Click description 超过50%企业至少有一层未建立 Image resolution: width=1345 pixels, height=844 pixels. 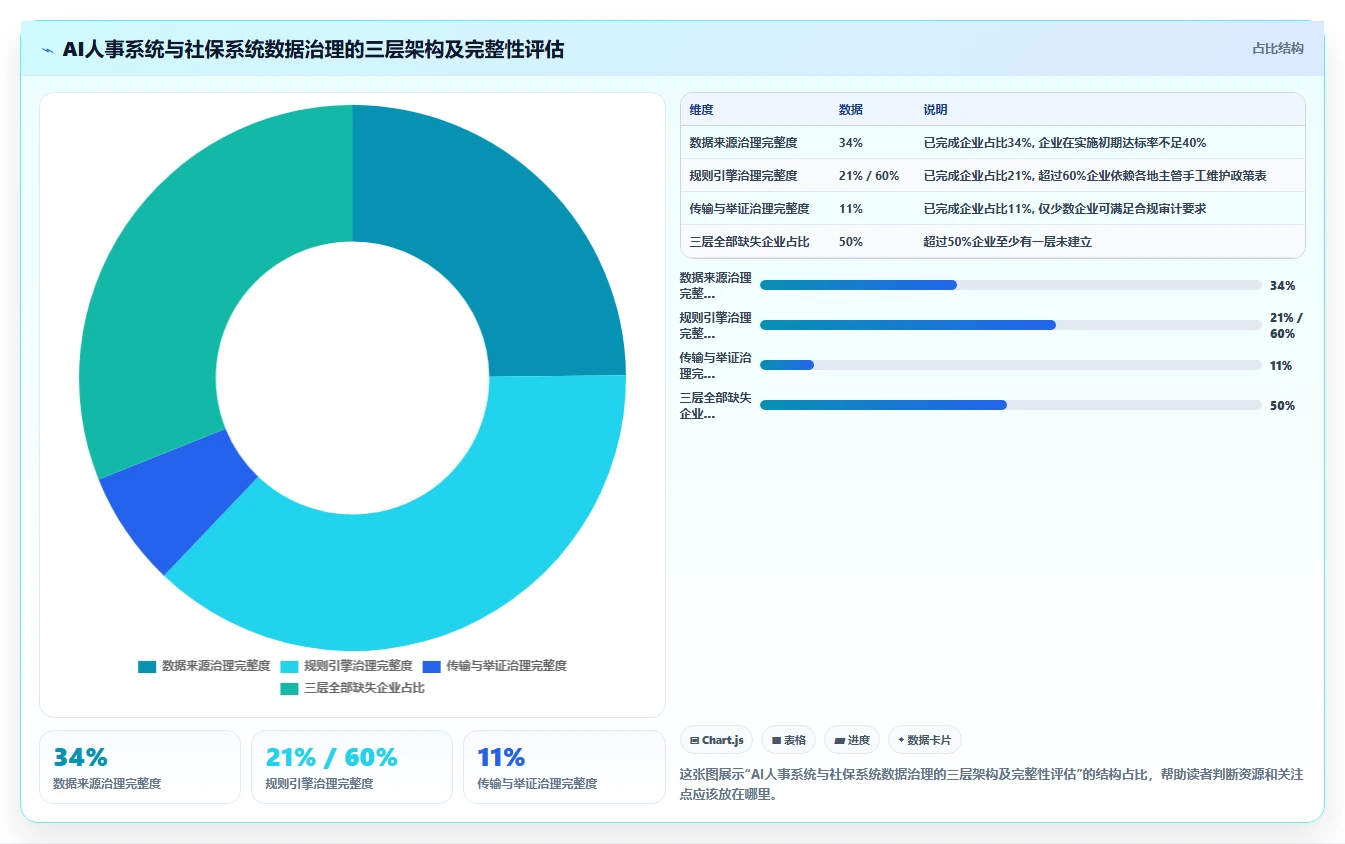tap(1007, 242)
